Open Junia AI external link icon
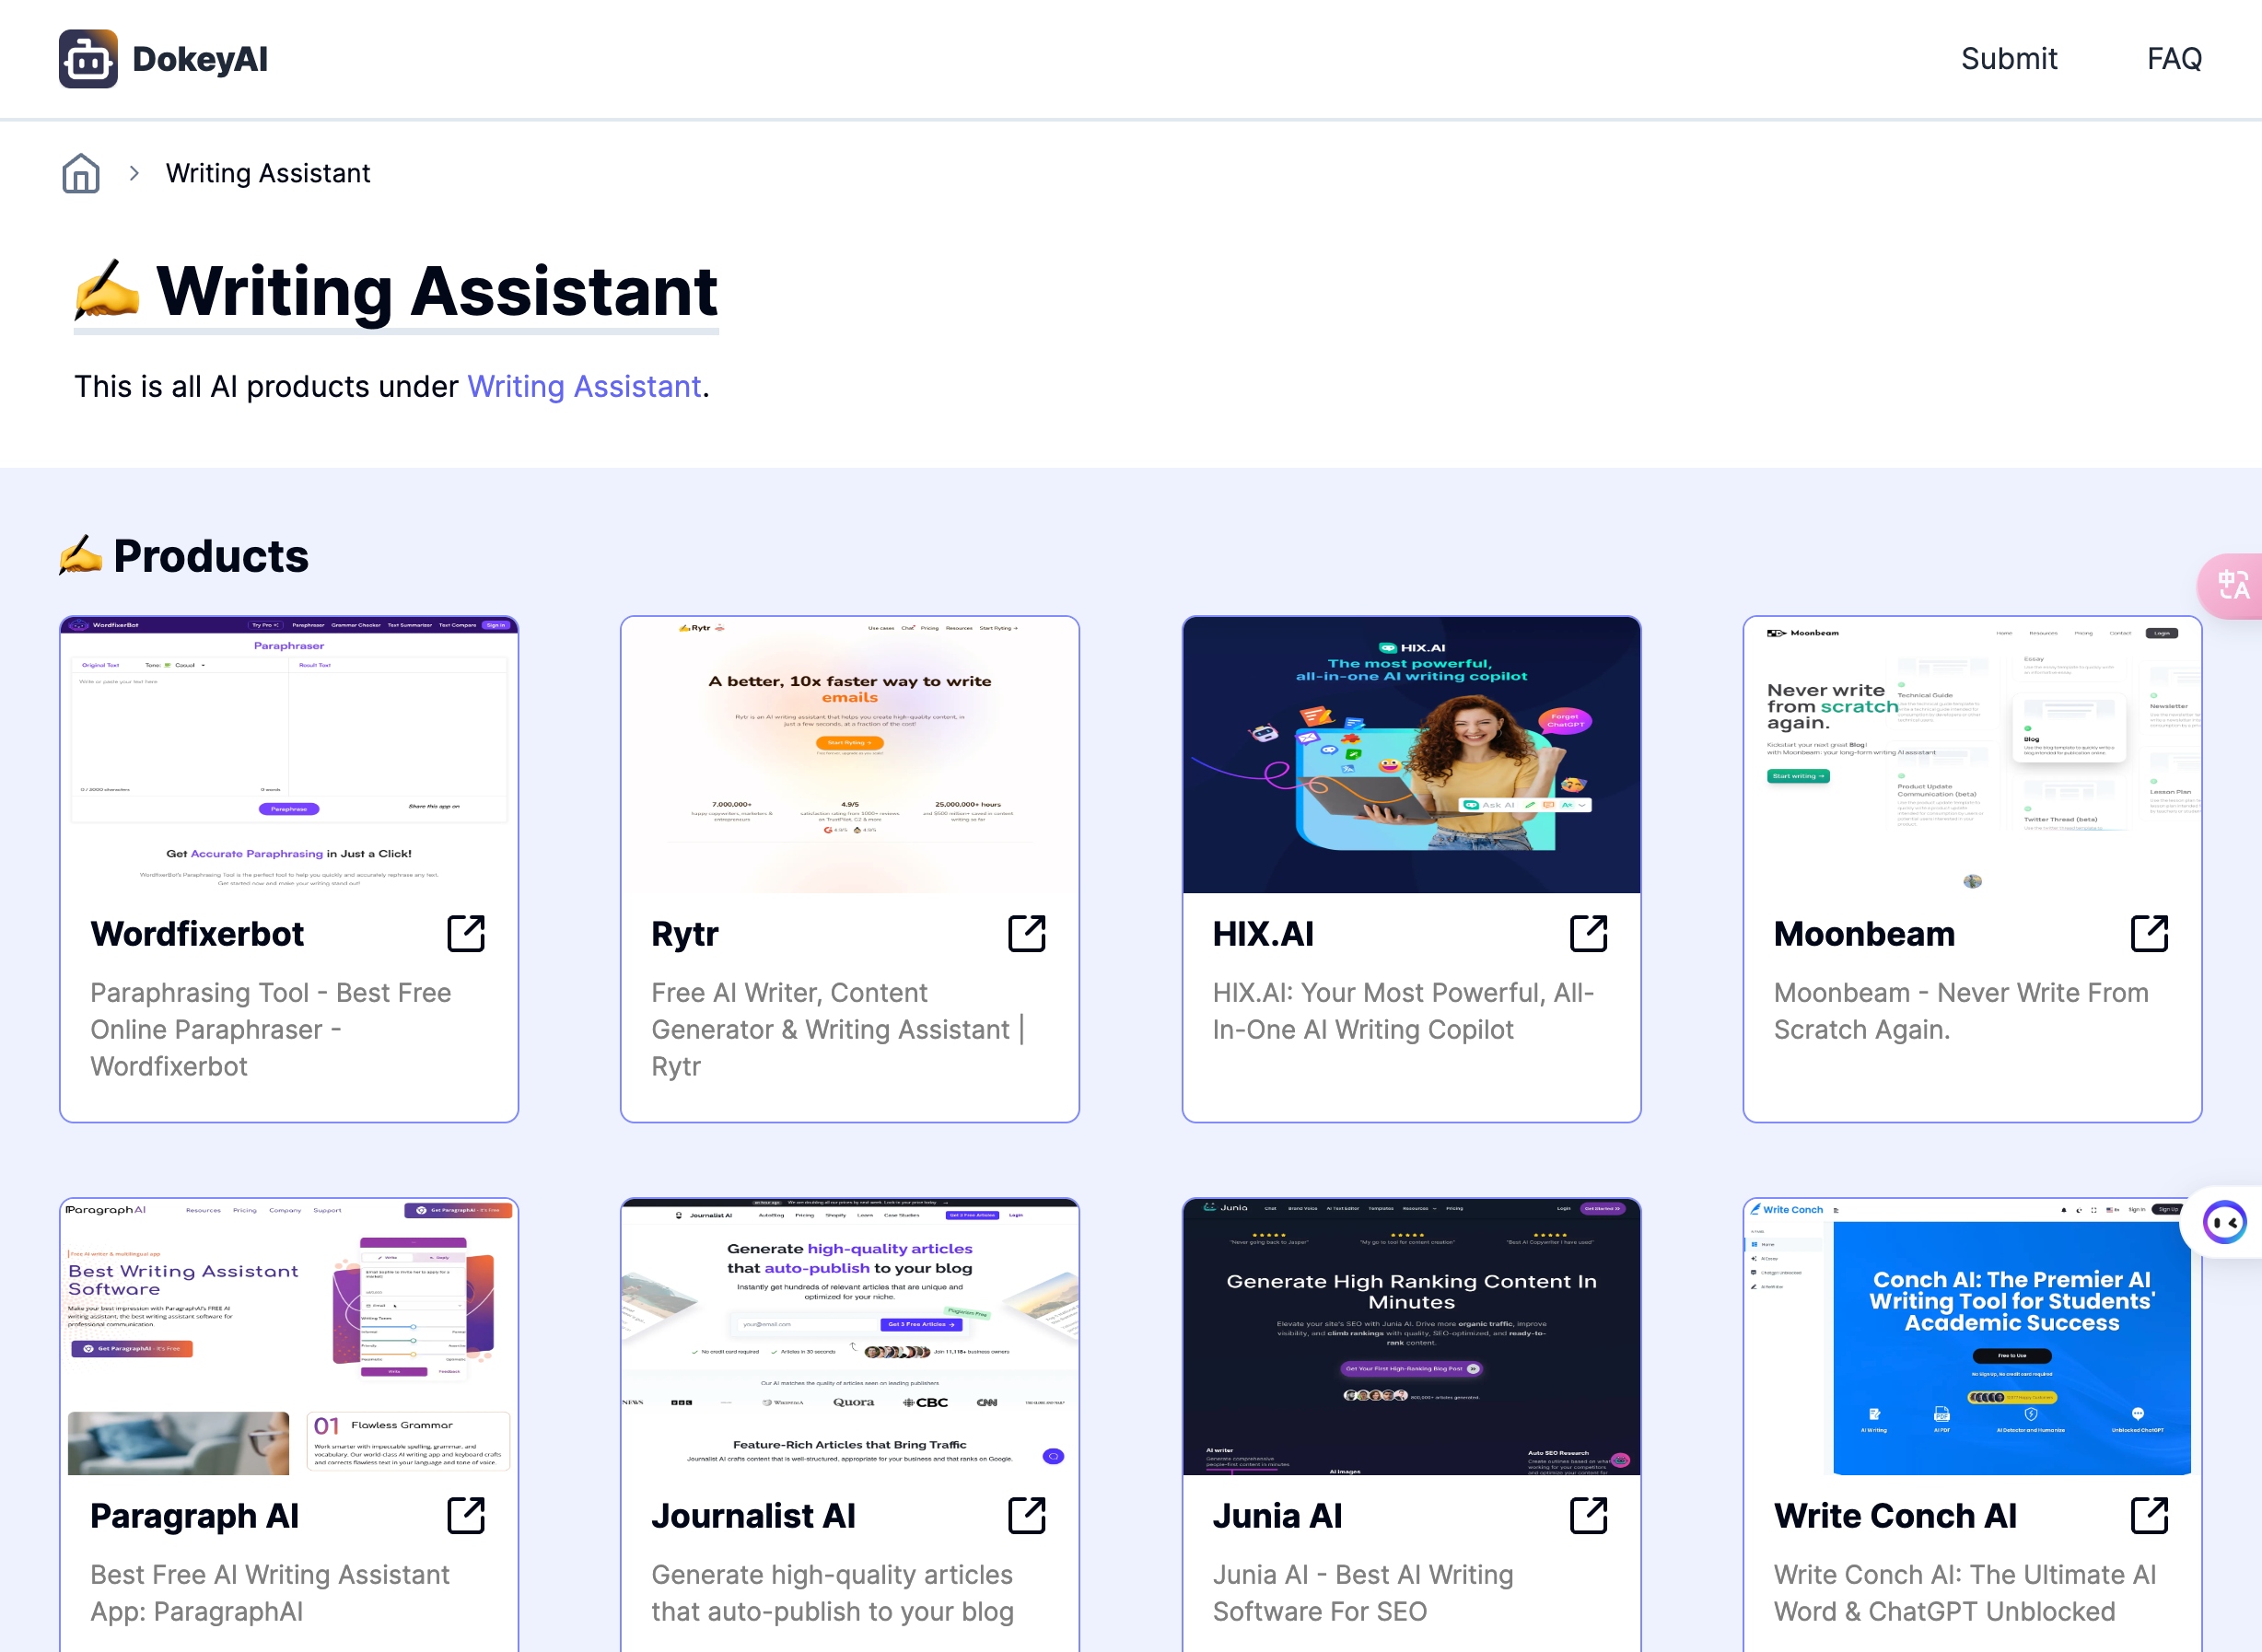Viewport: 2262px width, 1652px height. 1588,1515
